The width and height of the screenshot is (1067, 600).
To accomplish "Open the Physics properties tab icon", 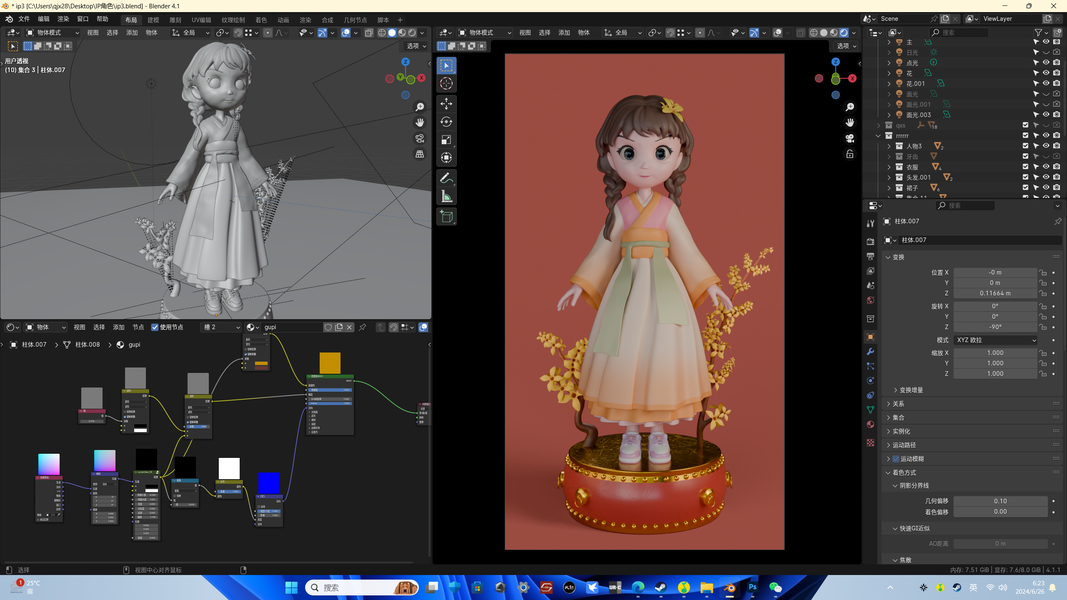I will pos(870,381).
